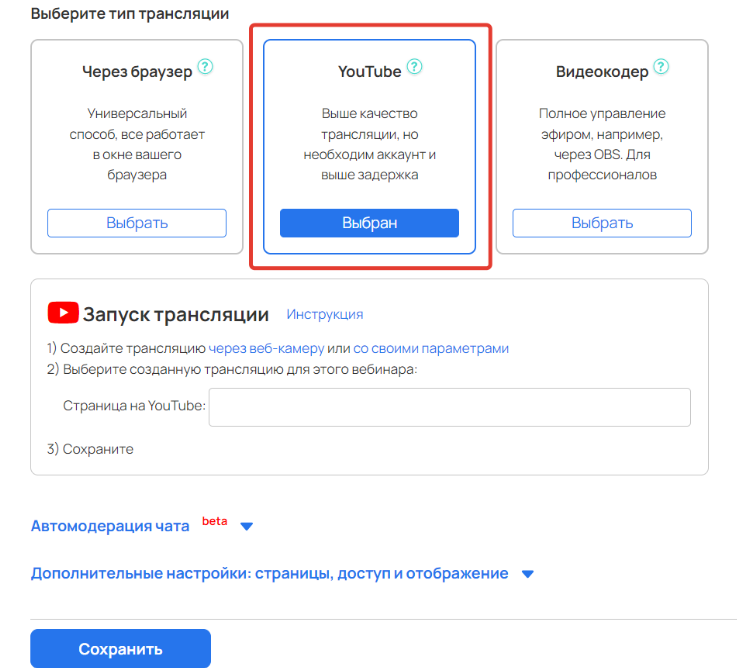
Task: Follow the со своими параметрами link
Action: click(x=431, y=348)
